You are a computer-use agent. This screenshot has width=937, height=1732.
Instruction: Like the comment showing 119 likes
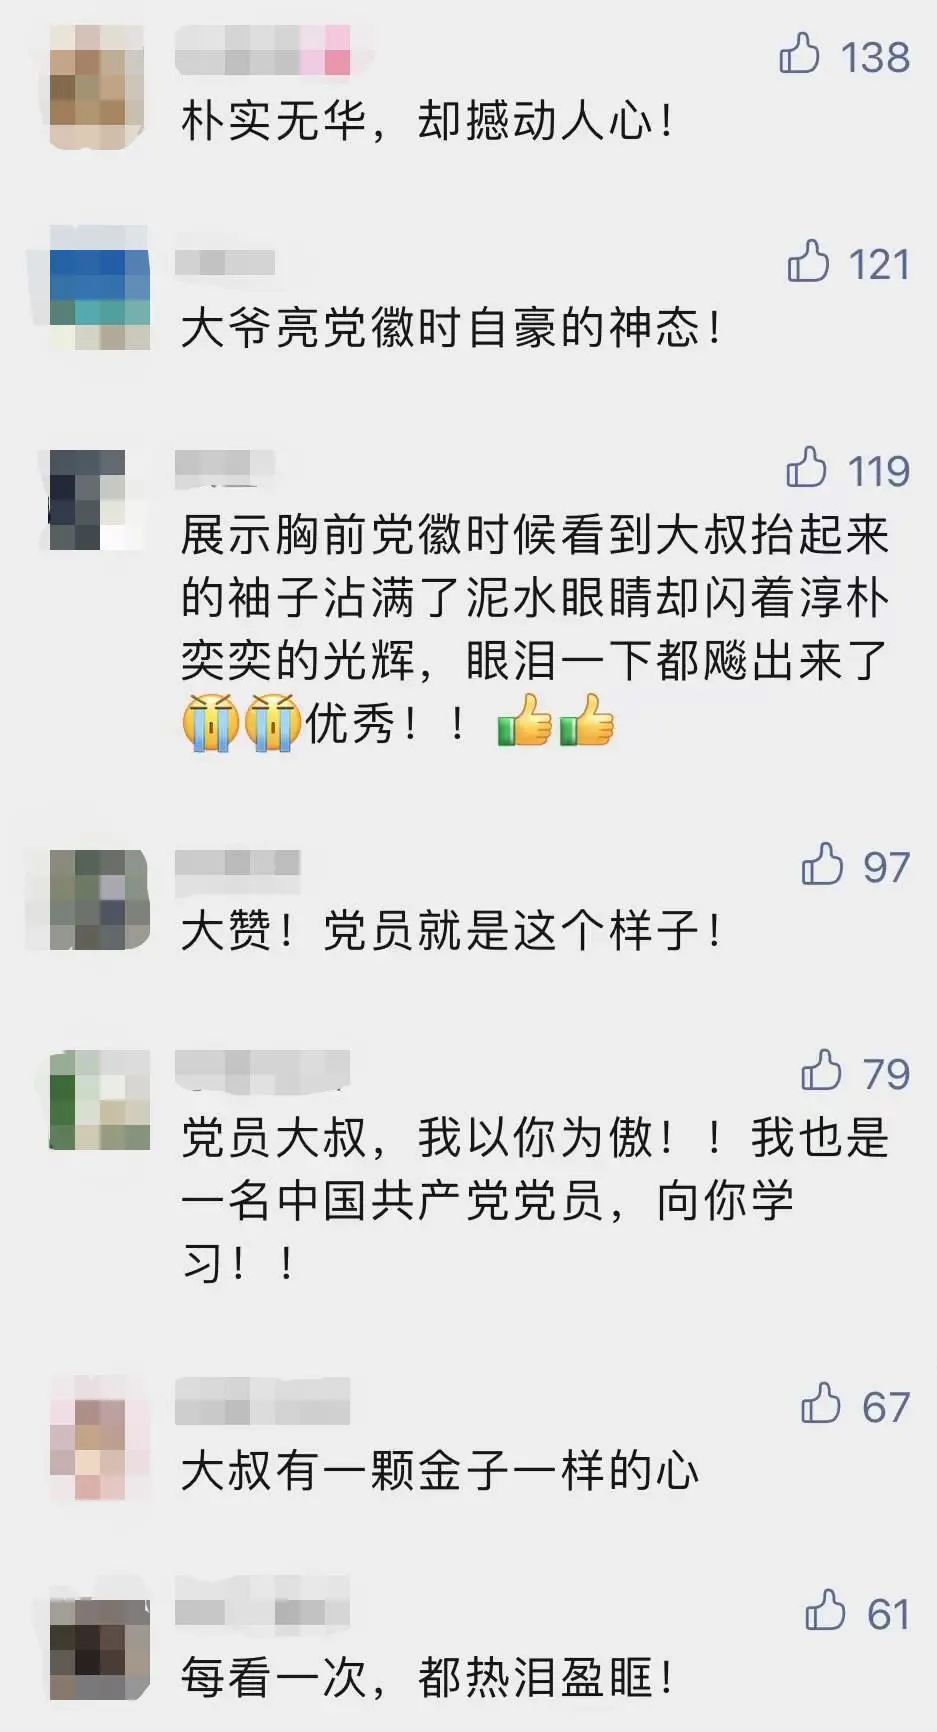tap(806, 467)
